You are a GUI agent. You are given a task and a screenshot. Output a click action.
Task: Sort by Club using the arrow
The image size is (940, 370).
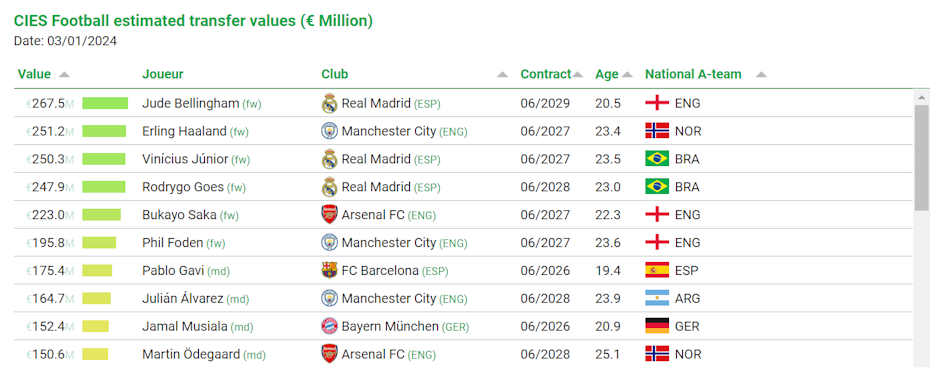(502, 75)
